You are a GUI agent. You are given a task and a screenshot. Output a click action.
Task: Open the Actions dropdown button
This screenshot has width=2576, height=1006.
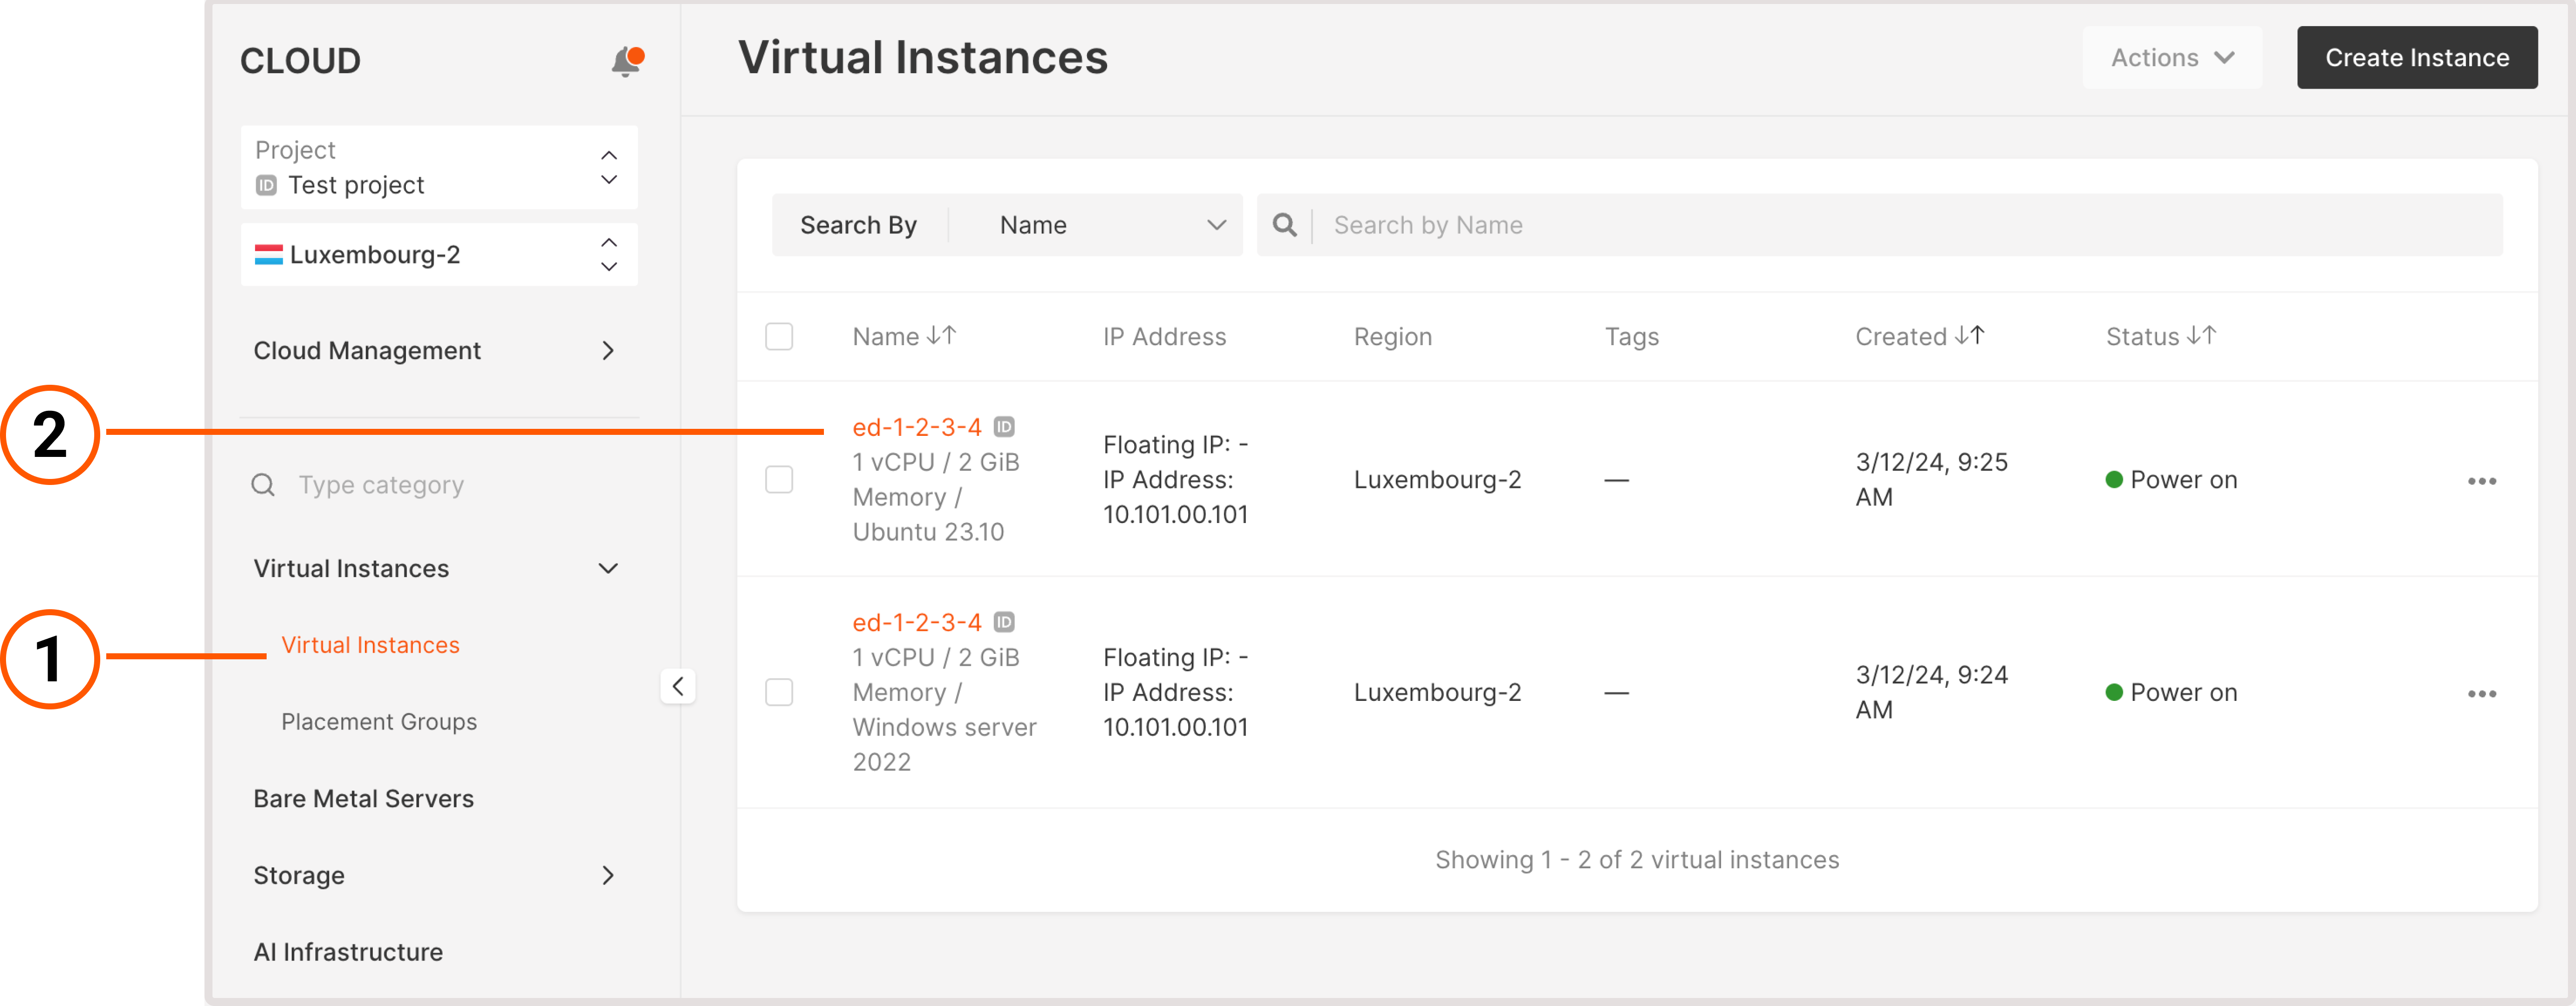click(x=2172, y=58)
